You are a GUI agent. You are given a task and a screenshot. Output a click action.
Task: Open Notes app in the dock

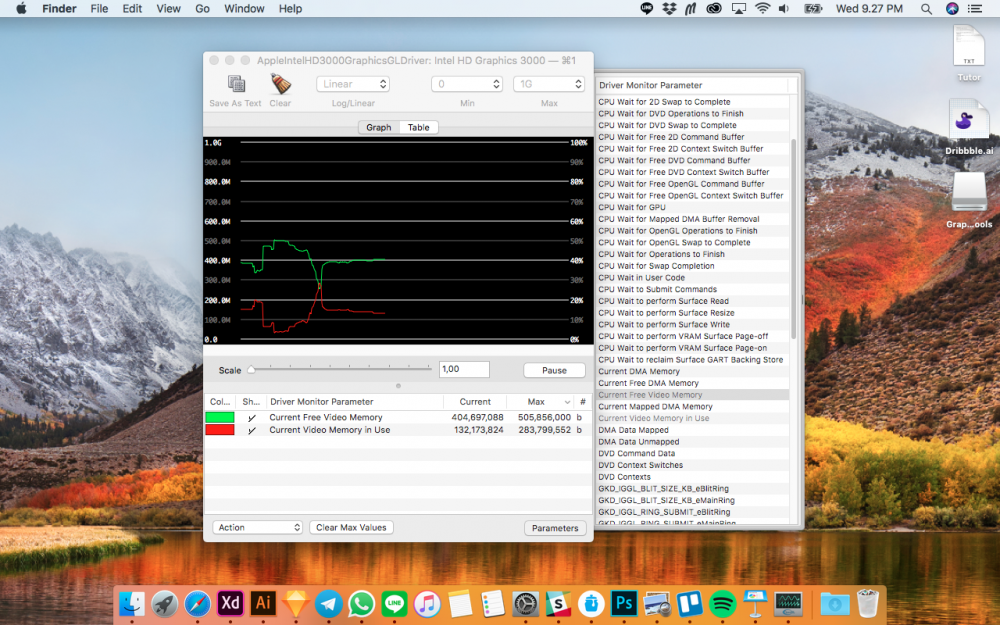(460, 603)
